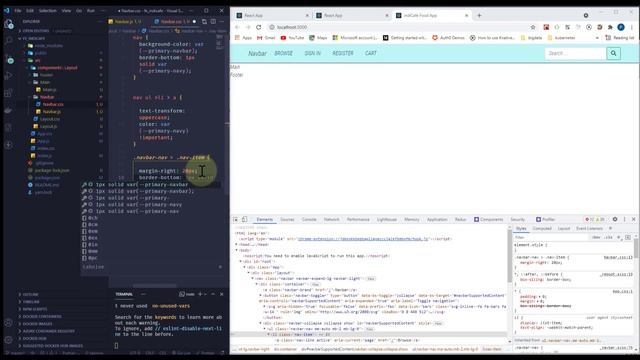Open the Search view in VS Code
Image resolution: width=640 pixels, height=360 pixels.
pos(9,41)
